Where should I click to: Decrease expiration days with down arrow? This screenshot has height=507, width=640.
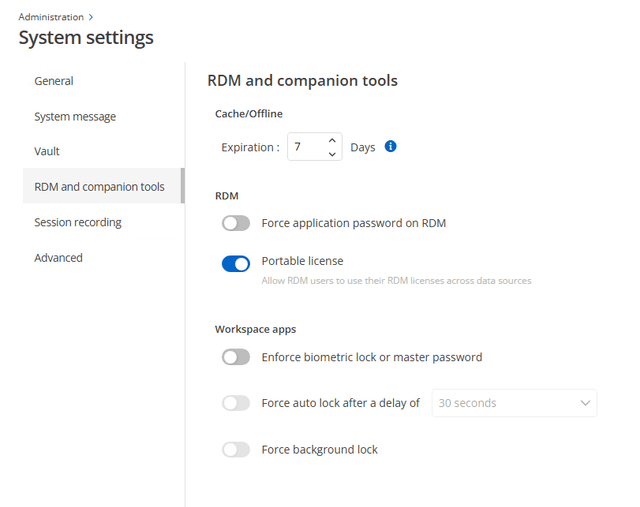332,154
